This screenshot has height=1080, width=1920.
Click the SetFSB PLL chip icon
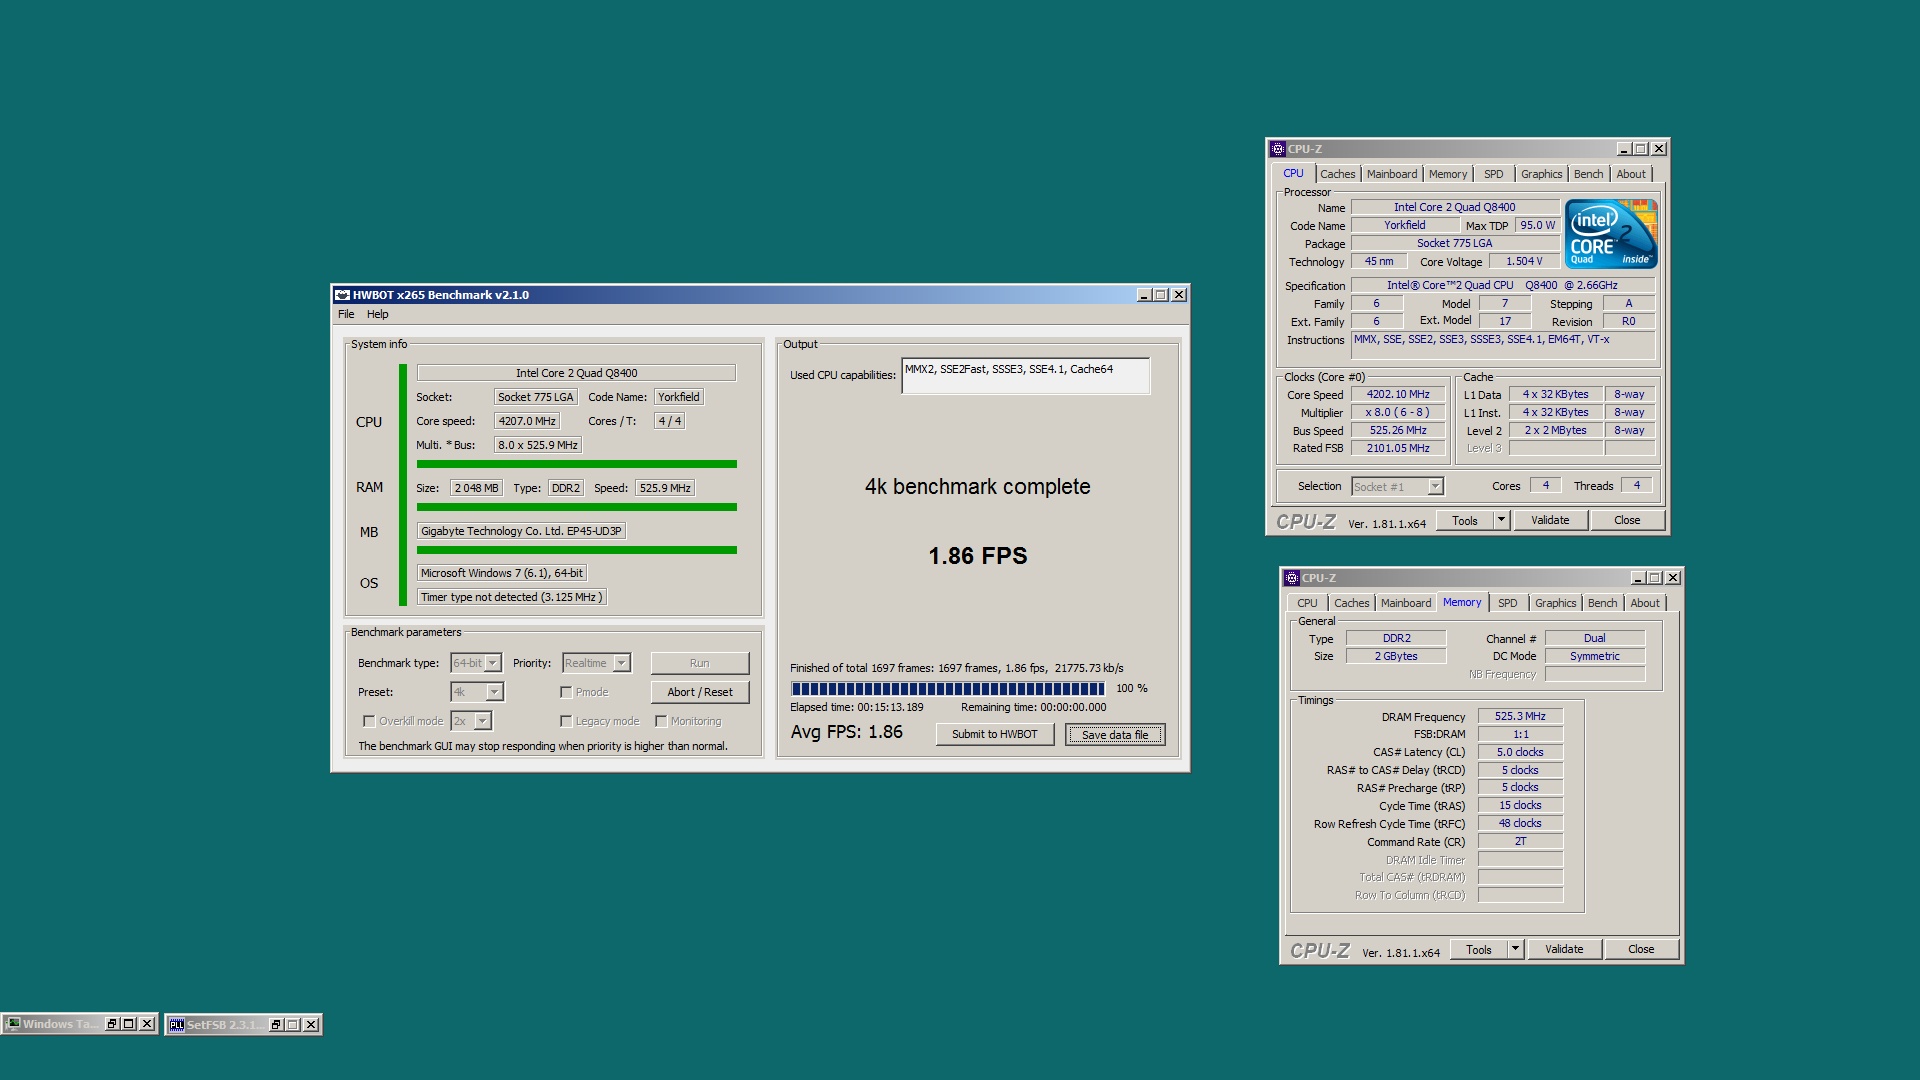coord(177,1025)
